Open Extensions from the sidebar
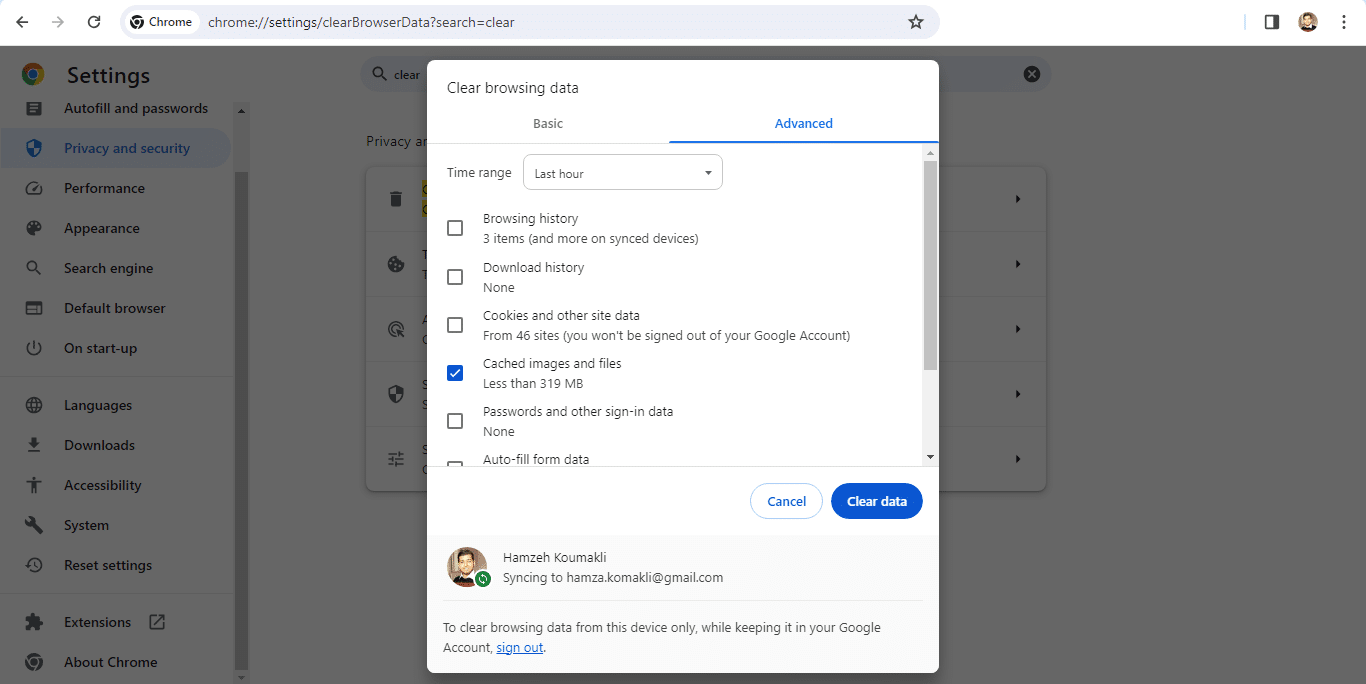1366x684 pixels. pyautogui.click(x=97, y=622)
